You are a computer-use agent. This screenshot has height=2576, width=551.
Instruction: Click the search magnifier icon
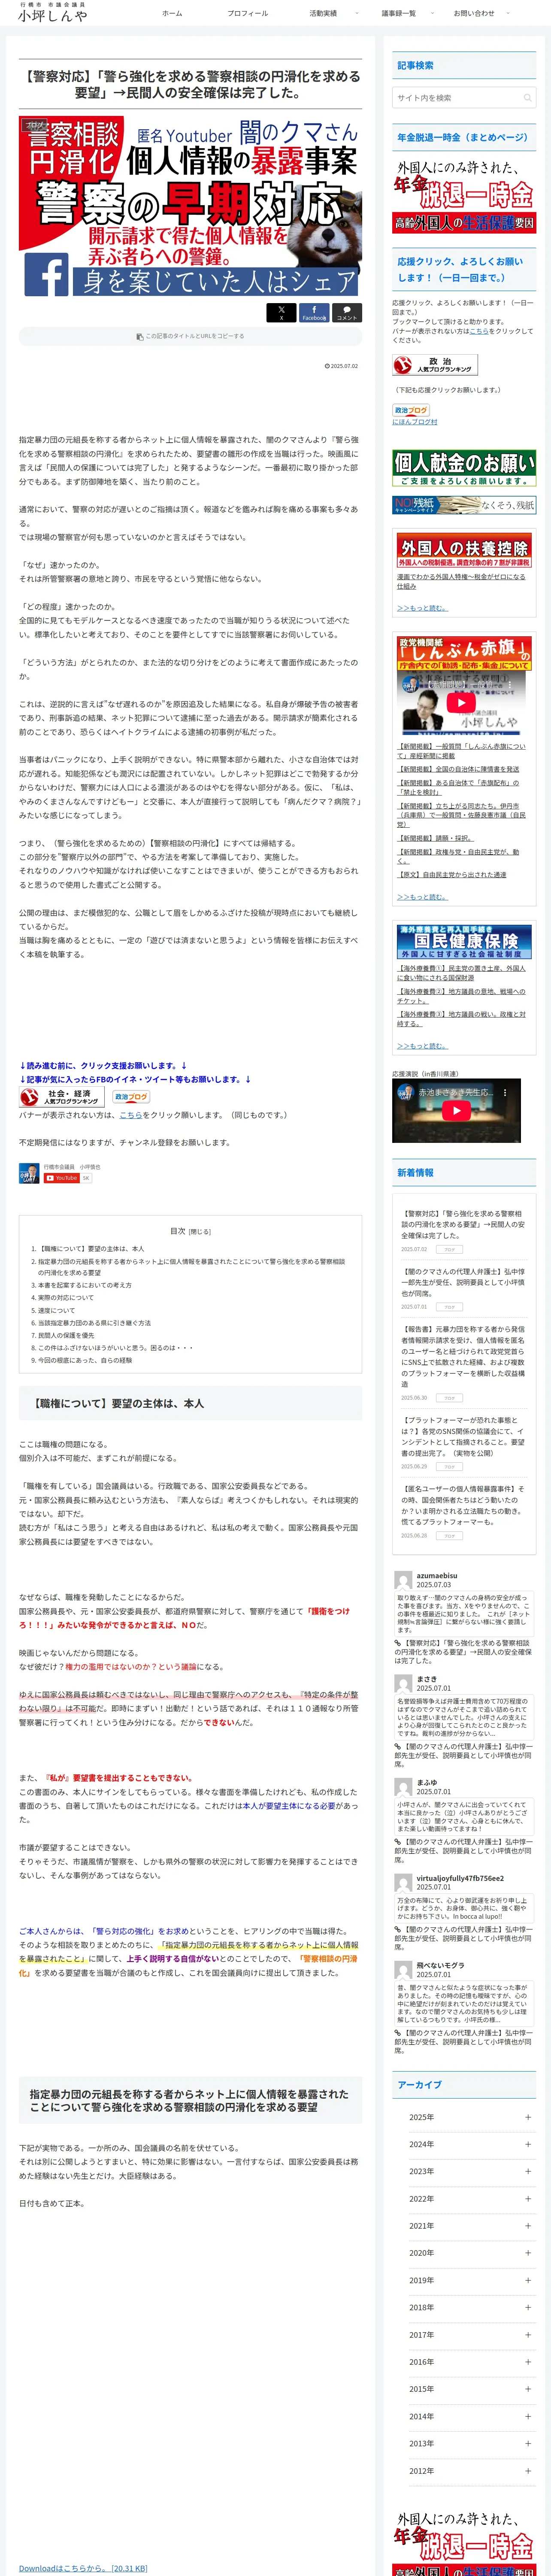(527, 97)
